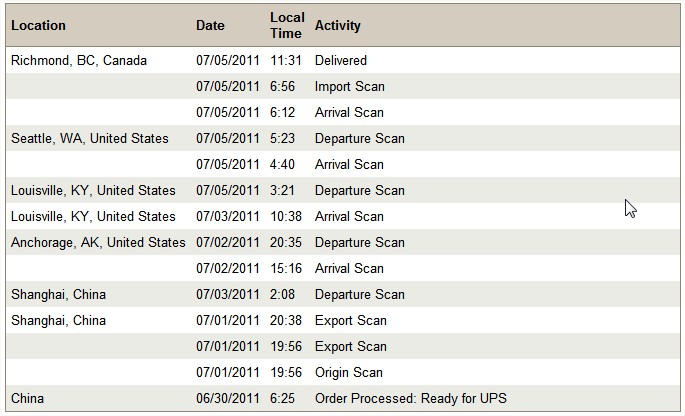The width and height of the screenshot is (685, 416).
Task: Click Louisville Arrival Scan dated 07/03/2011
Action: coord(349,216)
